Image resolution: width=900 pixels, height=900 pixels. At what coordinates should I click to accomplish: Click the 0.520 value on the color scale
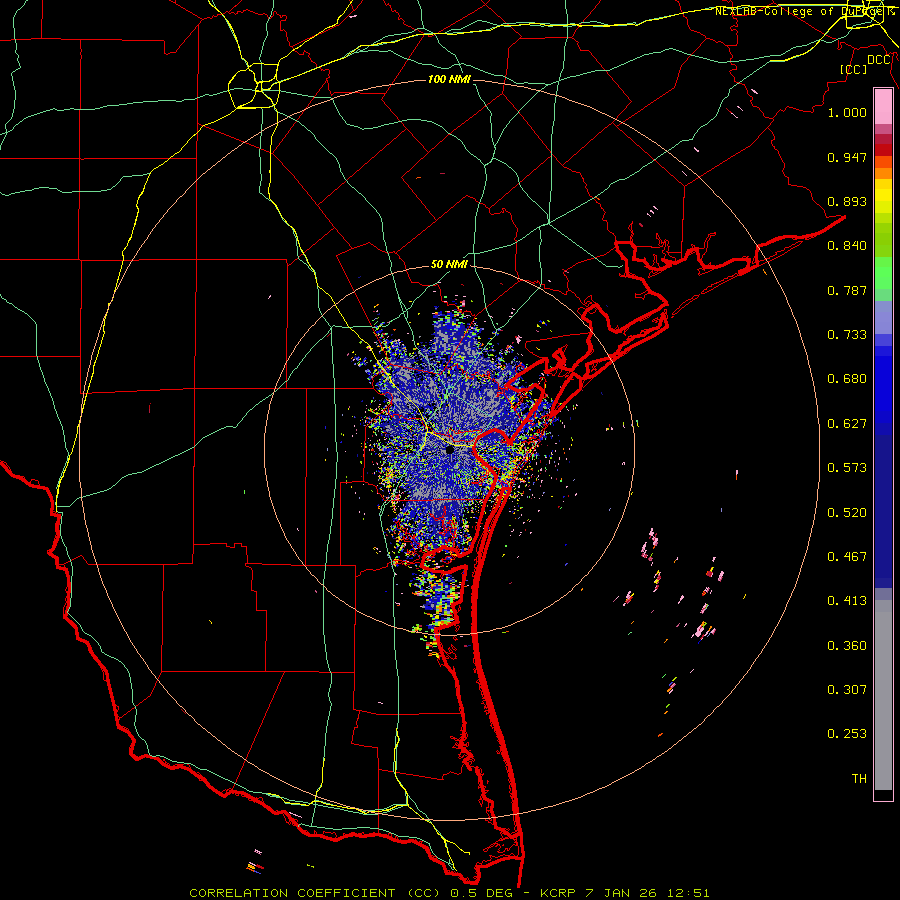click(x=847, y=513)
